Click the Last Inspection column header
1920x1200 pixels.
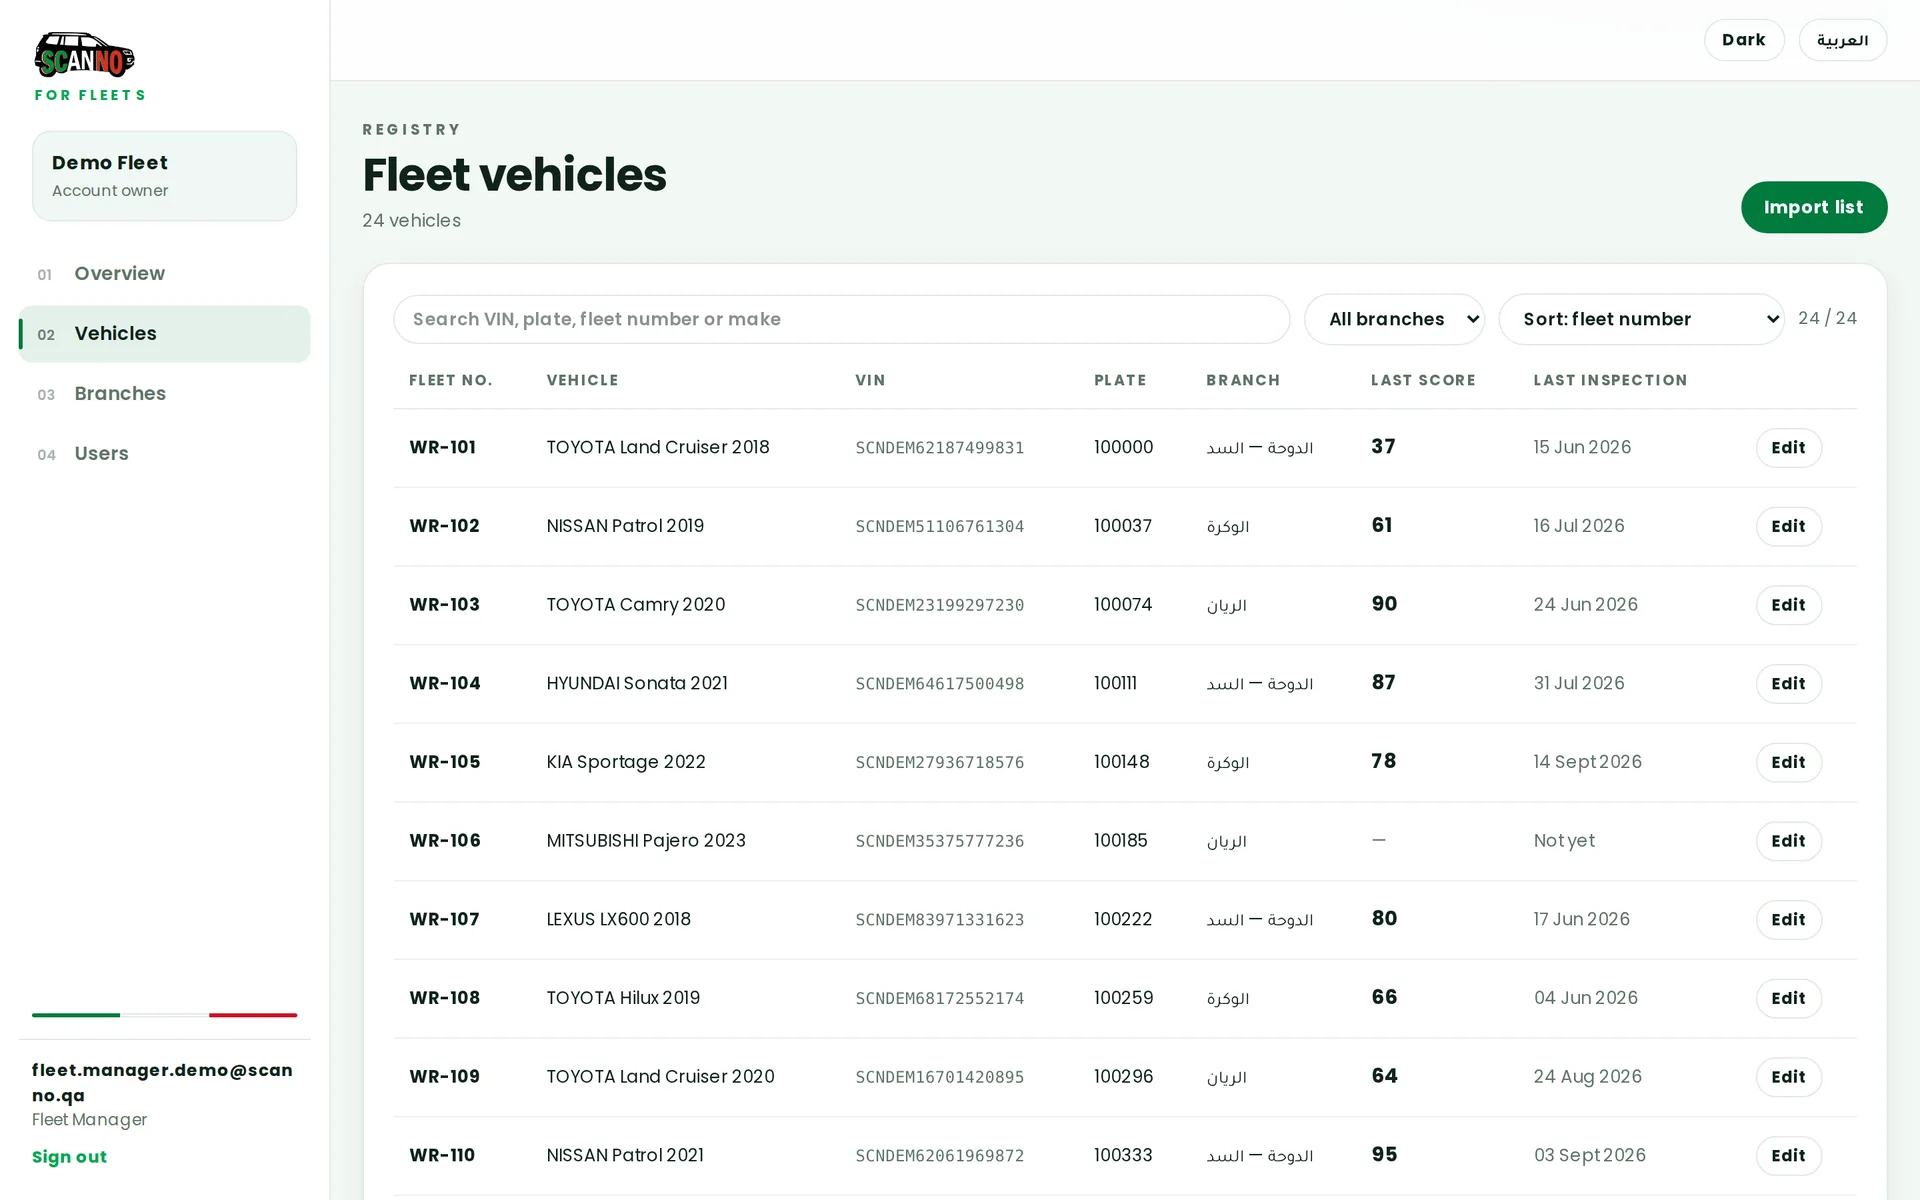[1610, 380]
